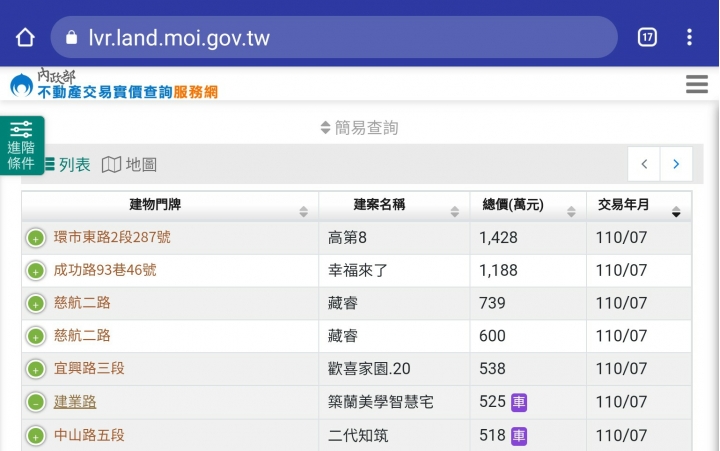Screen dimensions: 720x451
Task: Sort by 總價(萬元) column arrows
Action: [571, 212]
